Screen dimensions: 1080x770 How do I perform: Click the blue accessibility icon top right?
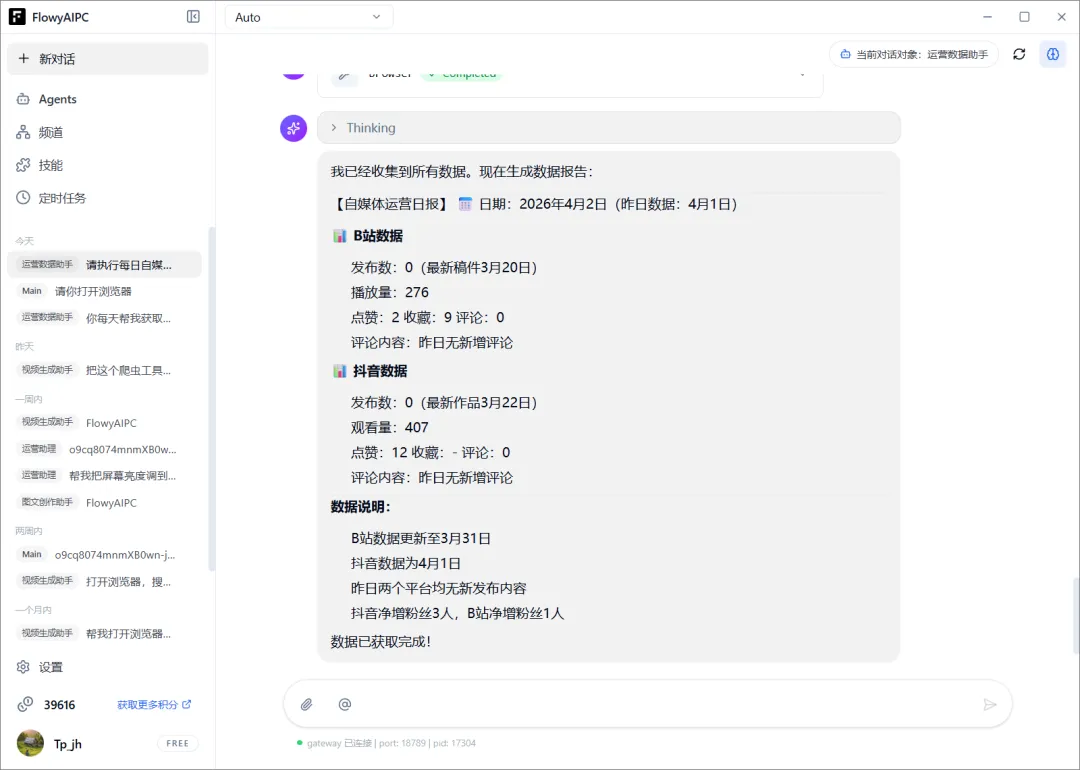click(x=1053, y=54)
